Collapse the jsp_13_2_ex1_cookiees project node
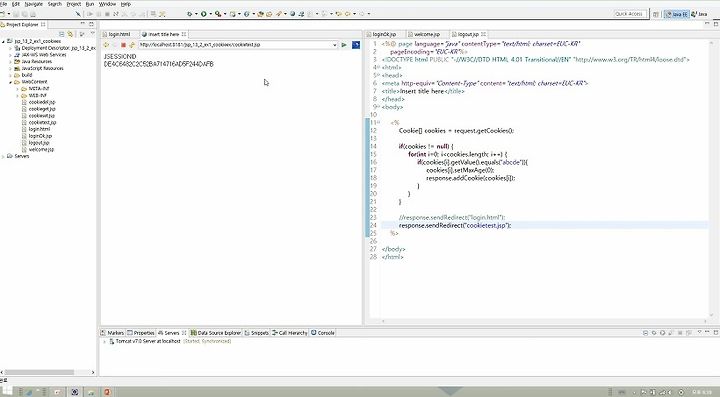This screenshot has height=397, width=720. 4,41
